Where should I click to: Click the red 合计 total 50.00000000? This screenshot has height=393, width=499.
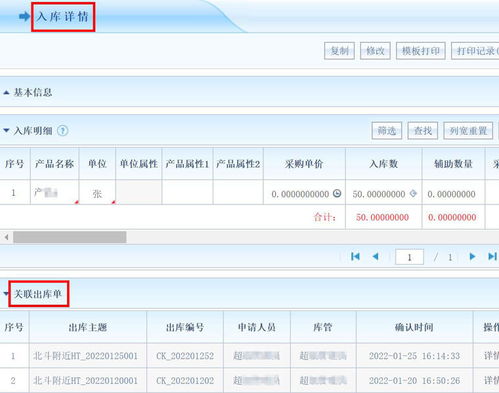click(382, 217)
